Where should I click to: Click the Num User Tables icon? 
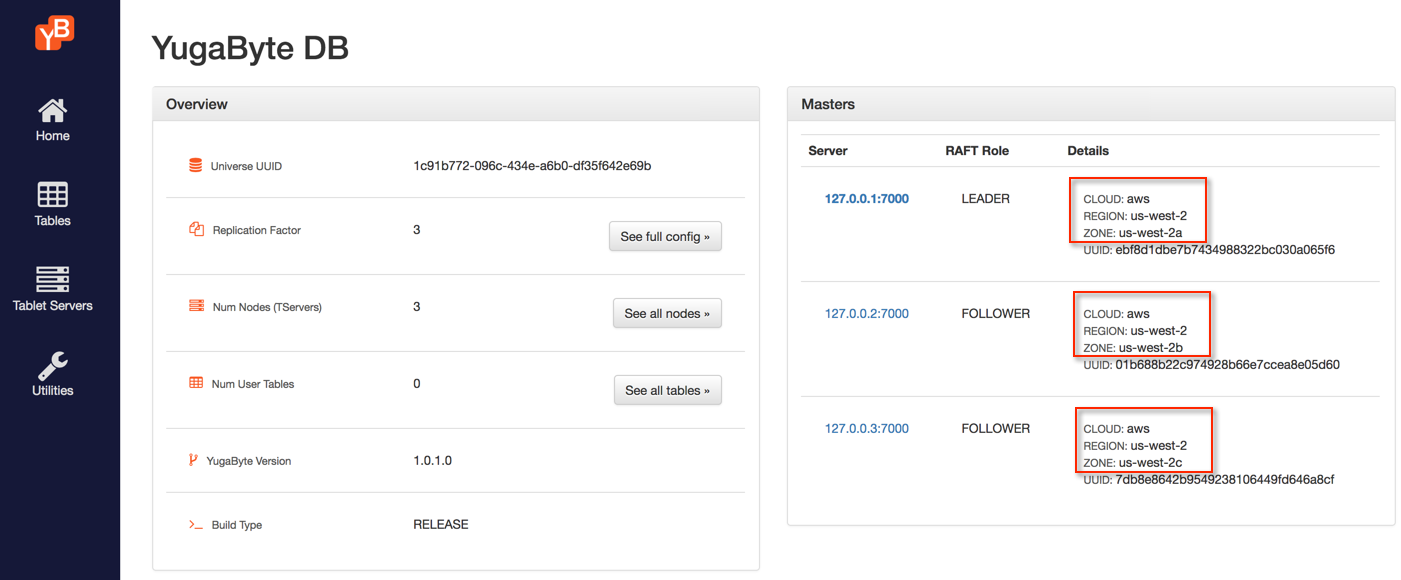tap(196, 383)
